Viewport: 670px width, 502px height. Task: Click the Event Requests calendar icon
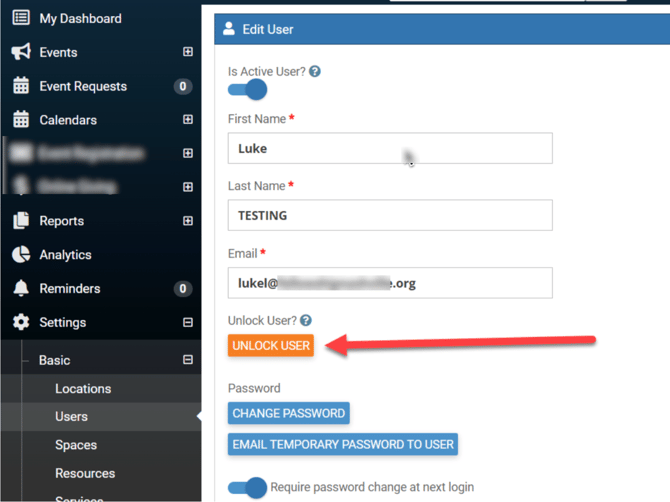[x=21, y=86]
